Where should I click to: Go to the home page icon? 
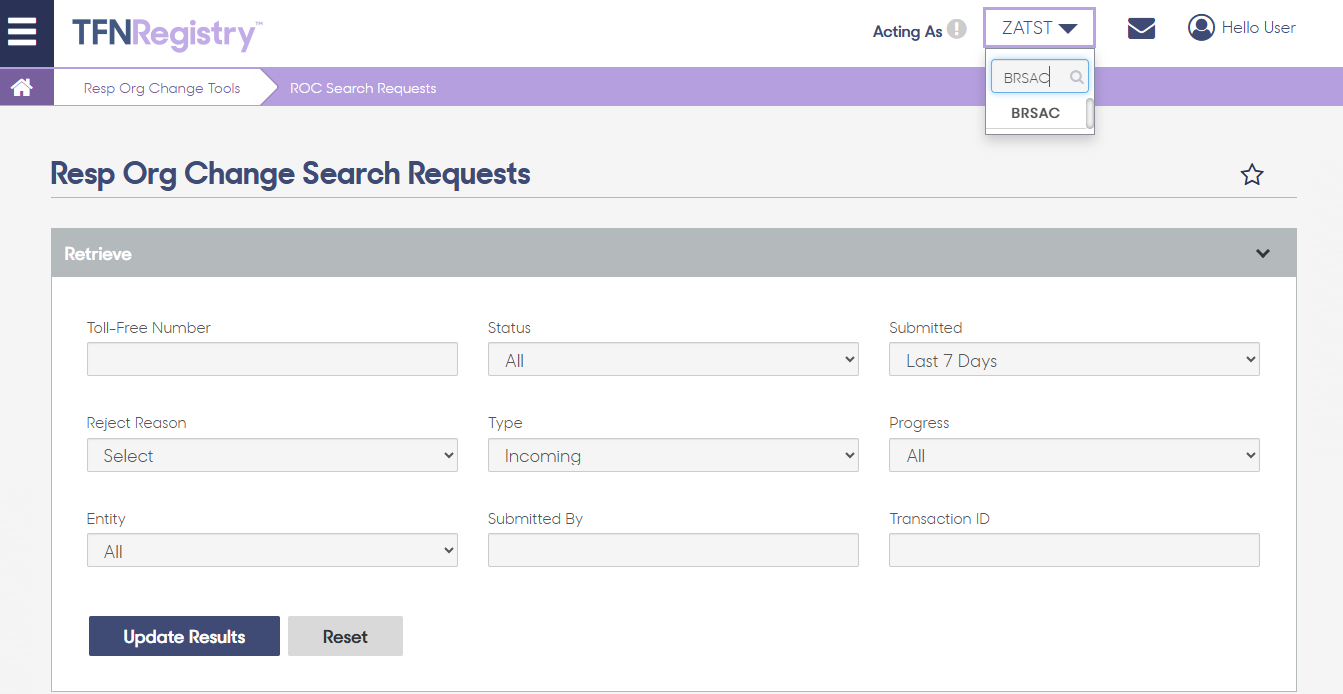pos(22,88)
